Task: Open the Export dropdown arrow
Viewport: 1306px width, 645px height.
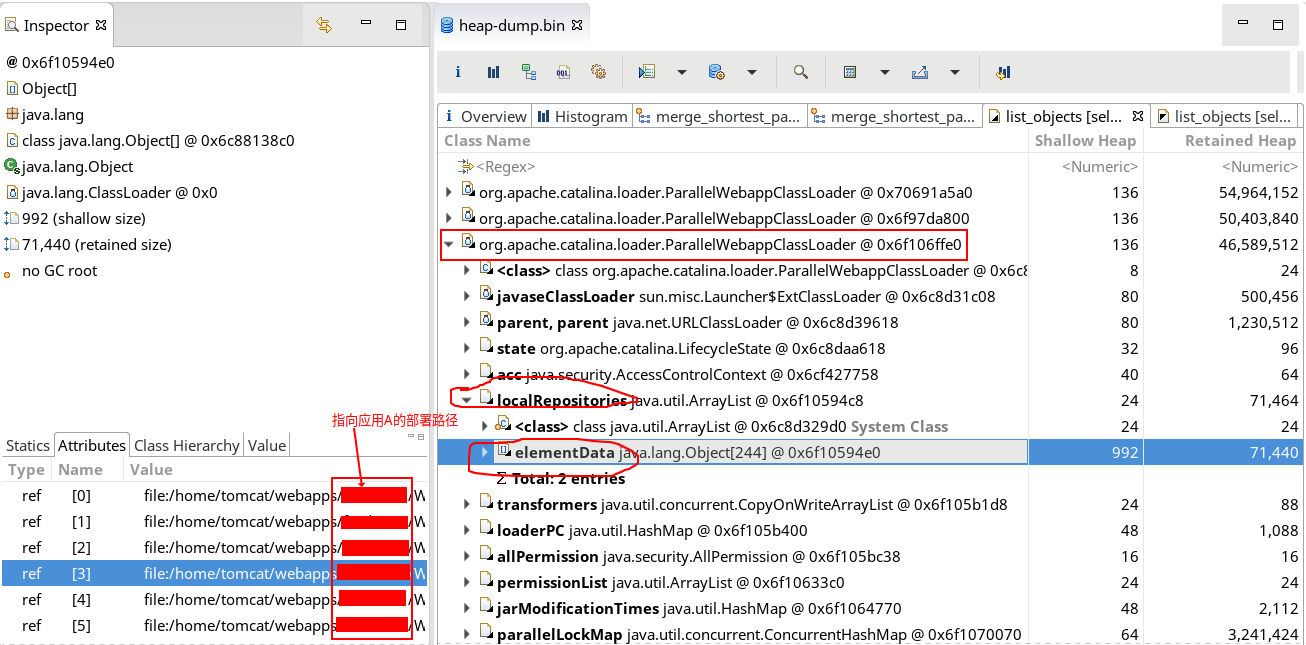Action: pyautogui.click(x=955, y=72)
